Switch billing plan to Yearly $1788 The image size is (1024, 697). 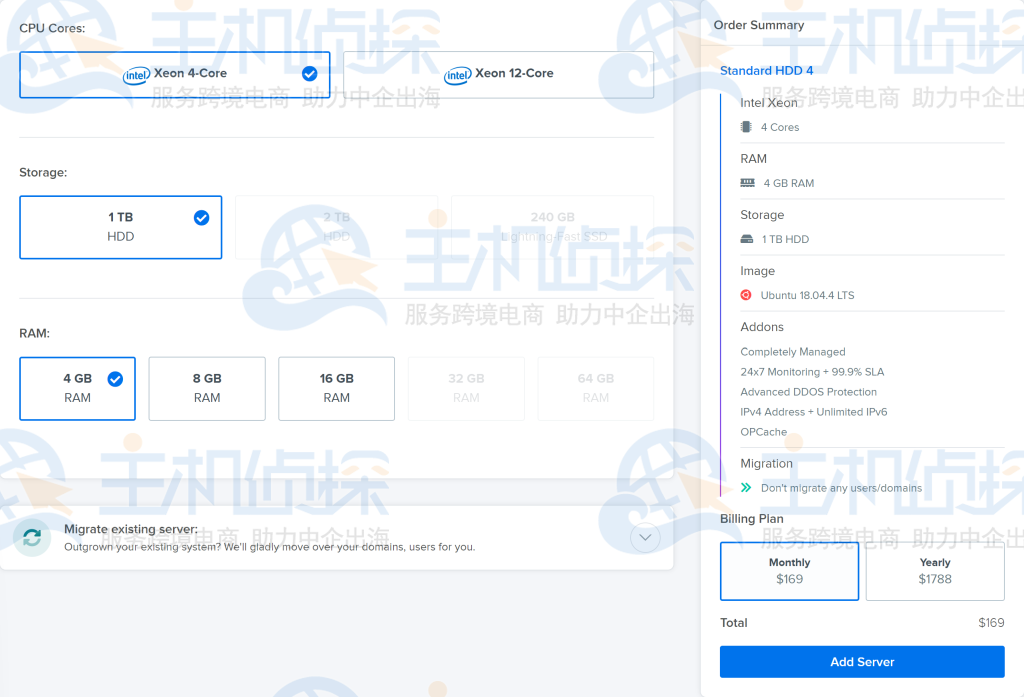click(x=935, y=570)
